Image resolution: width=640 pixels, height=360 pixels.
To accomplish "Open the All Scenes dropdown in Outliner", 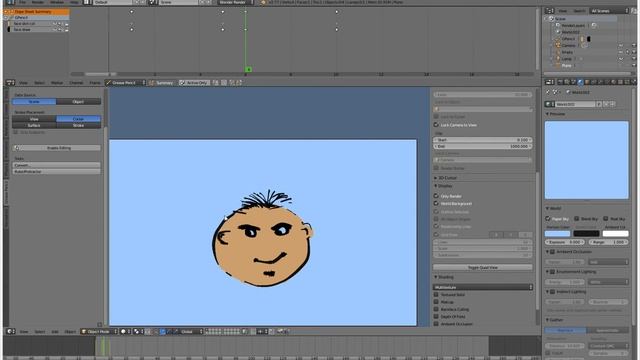I will pos(609,11).
